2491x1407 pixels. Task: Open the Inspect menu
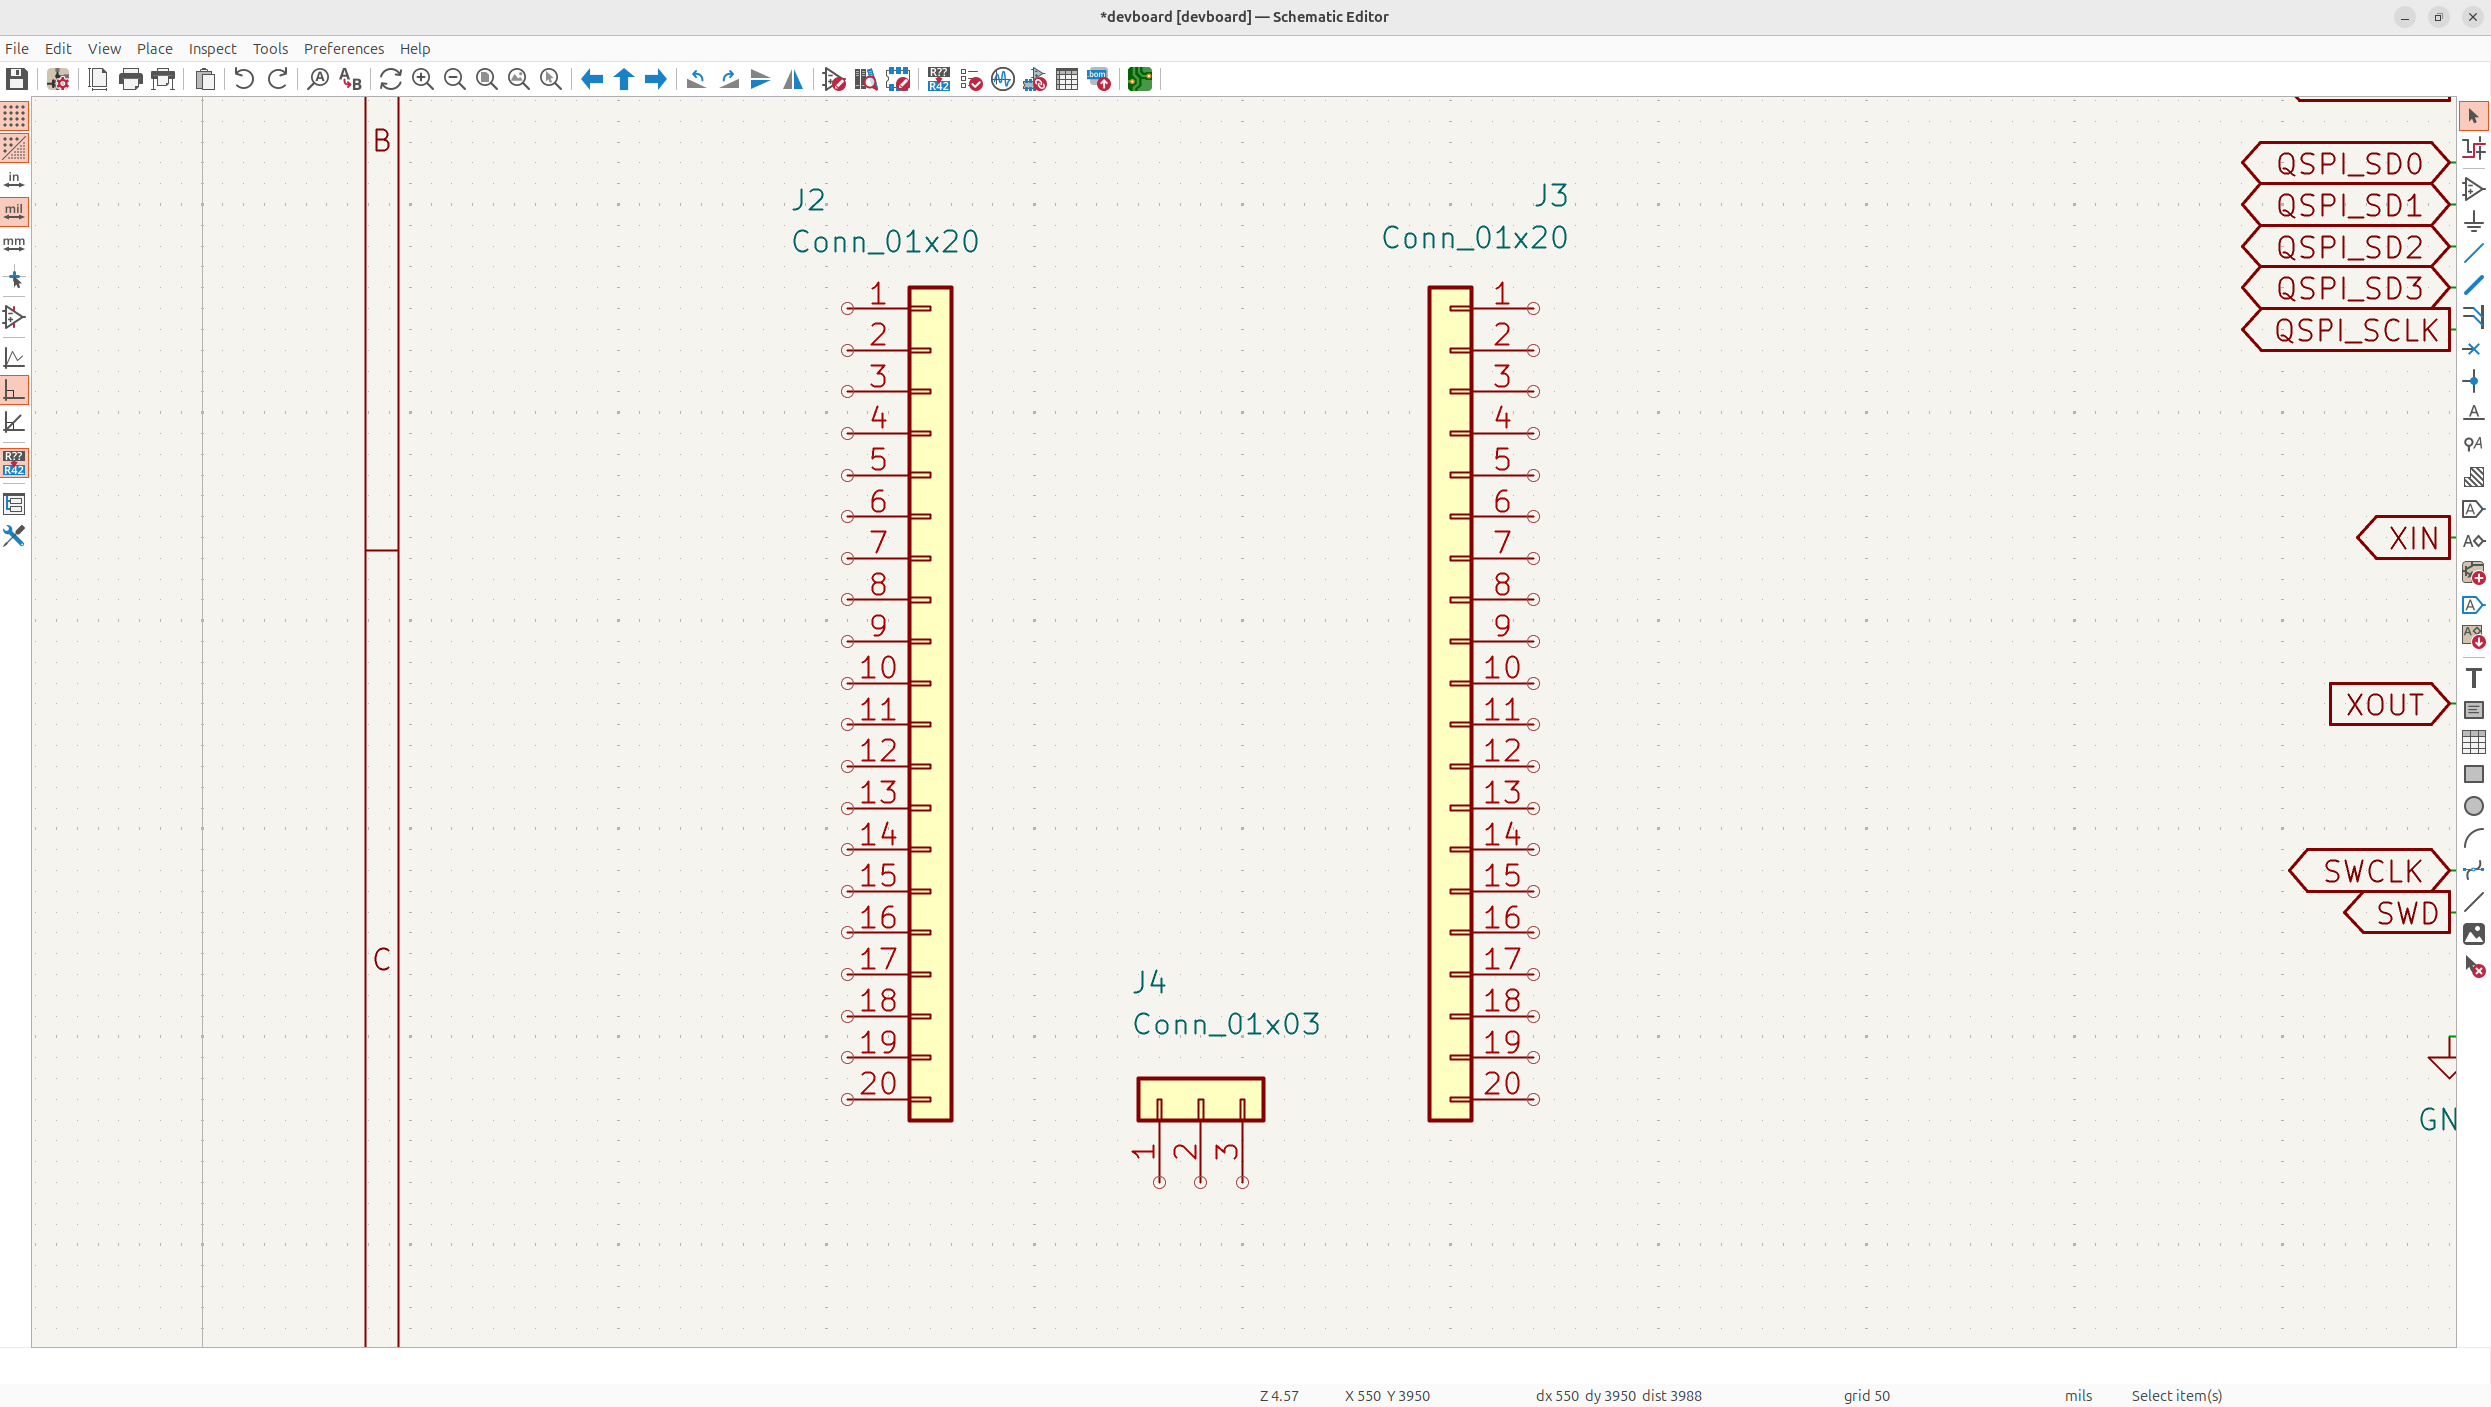(x=212, y=48)
